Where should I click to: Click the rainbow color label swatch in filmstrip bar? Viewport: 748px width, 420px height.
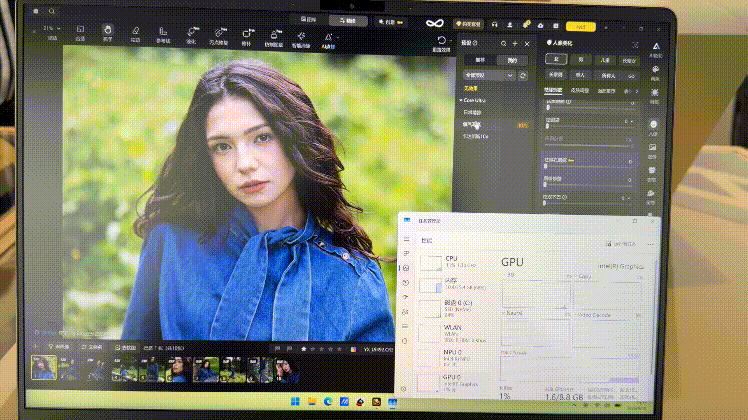(x=353, y=350)
